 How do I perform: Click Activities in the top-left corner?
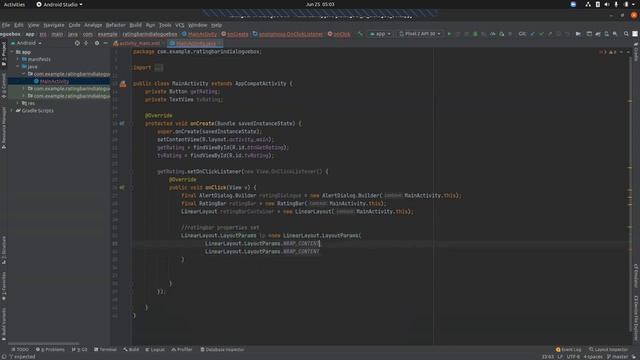[x=14, y=4]
